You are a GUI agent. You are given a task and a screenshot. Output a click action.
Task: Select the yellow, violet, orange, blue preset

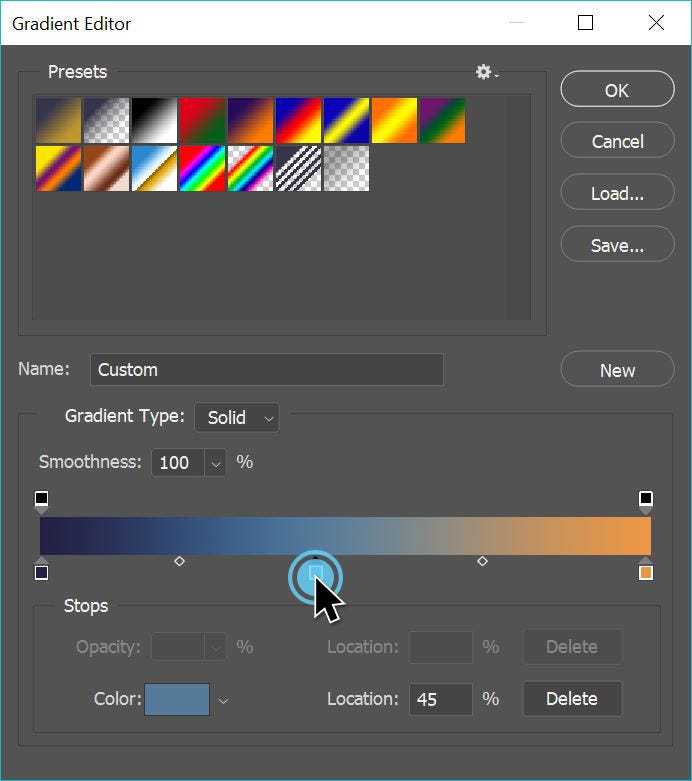tap(59, 168)
